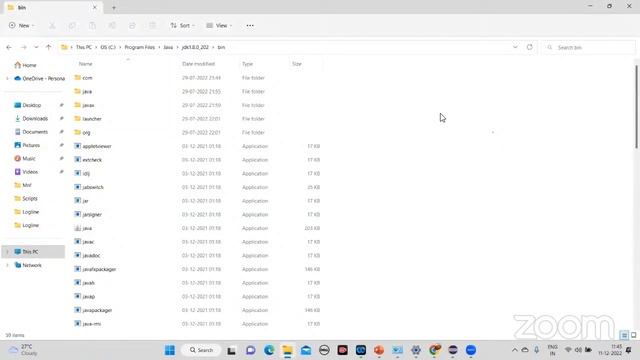Expand the Network tree node

click(x=7, y=265)
